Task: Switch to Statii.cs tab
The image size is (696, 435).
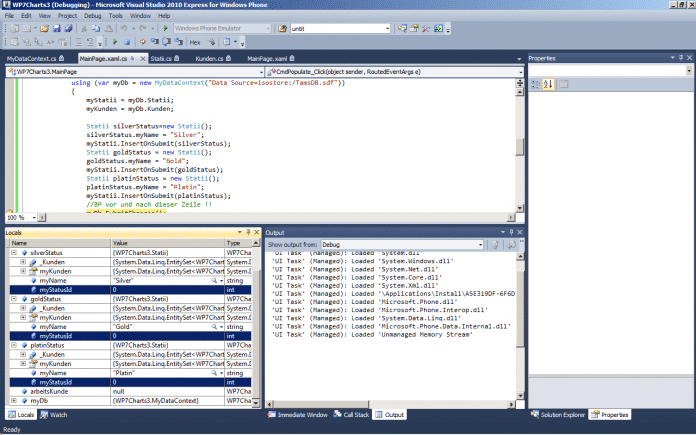Action: 165,59
